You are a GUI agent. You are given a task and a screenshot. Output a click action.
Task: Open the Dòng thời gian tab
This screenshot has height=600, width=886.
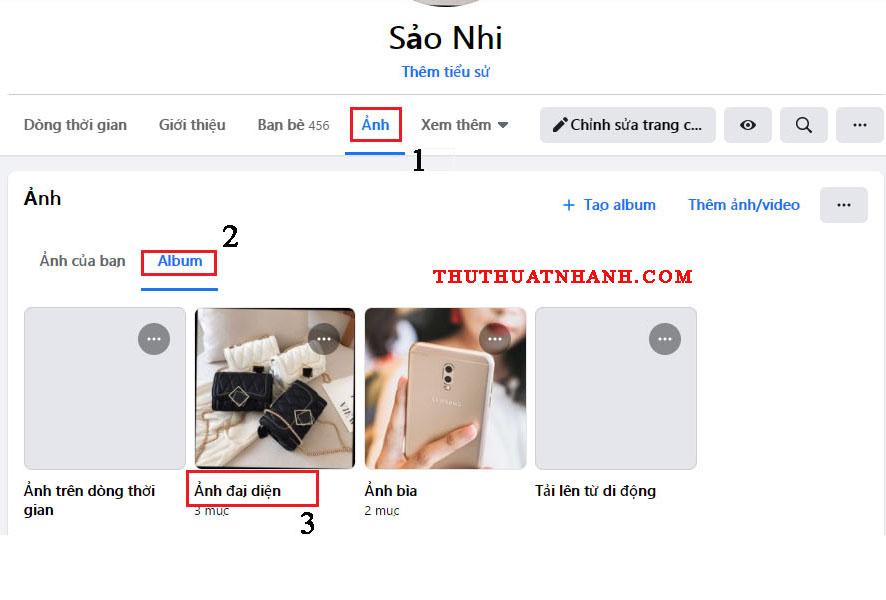tap(75, 125)
